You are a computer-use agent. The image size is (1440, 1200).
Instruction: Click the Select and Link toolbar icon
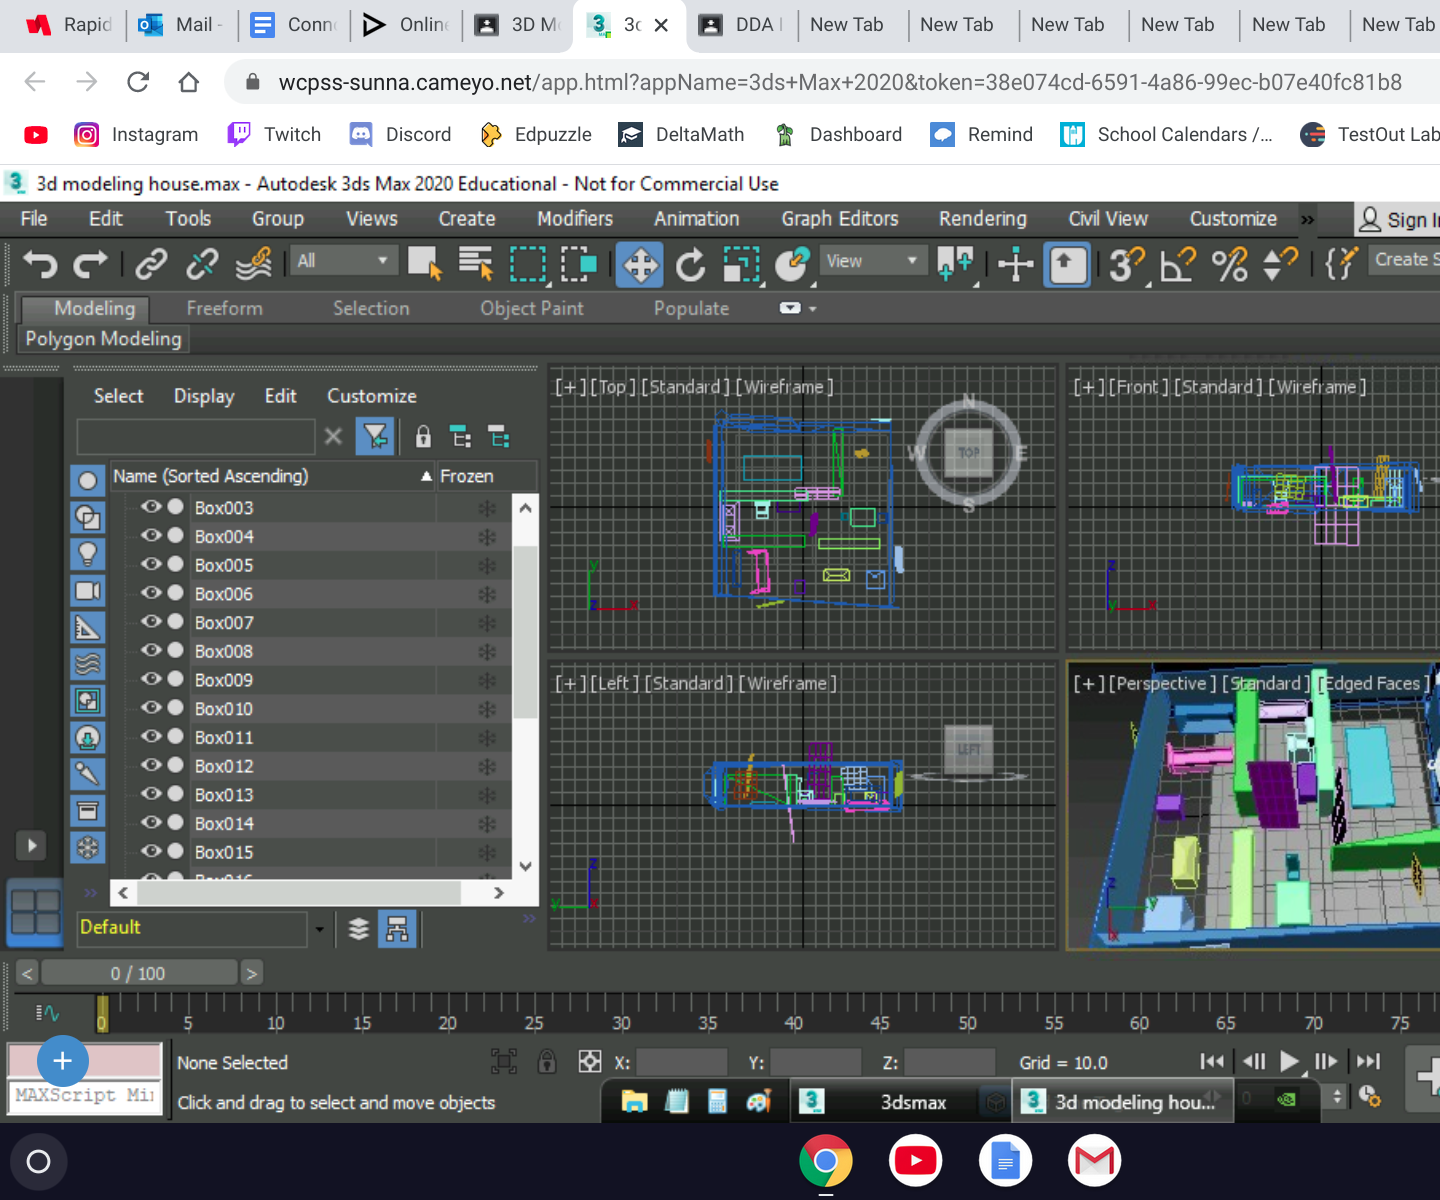pos(152,263)
